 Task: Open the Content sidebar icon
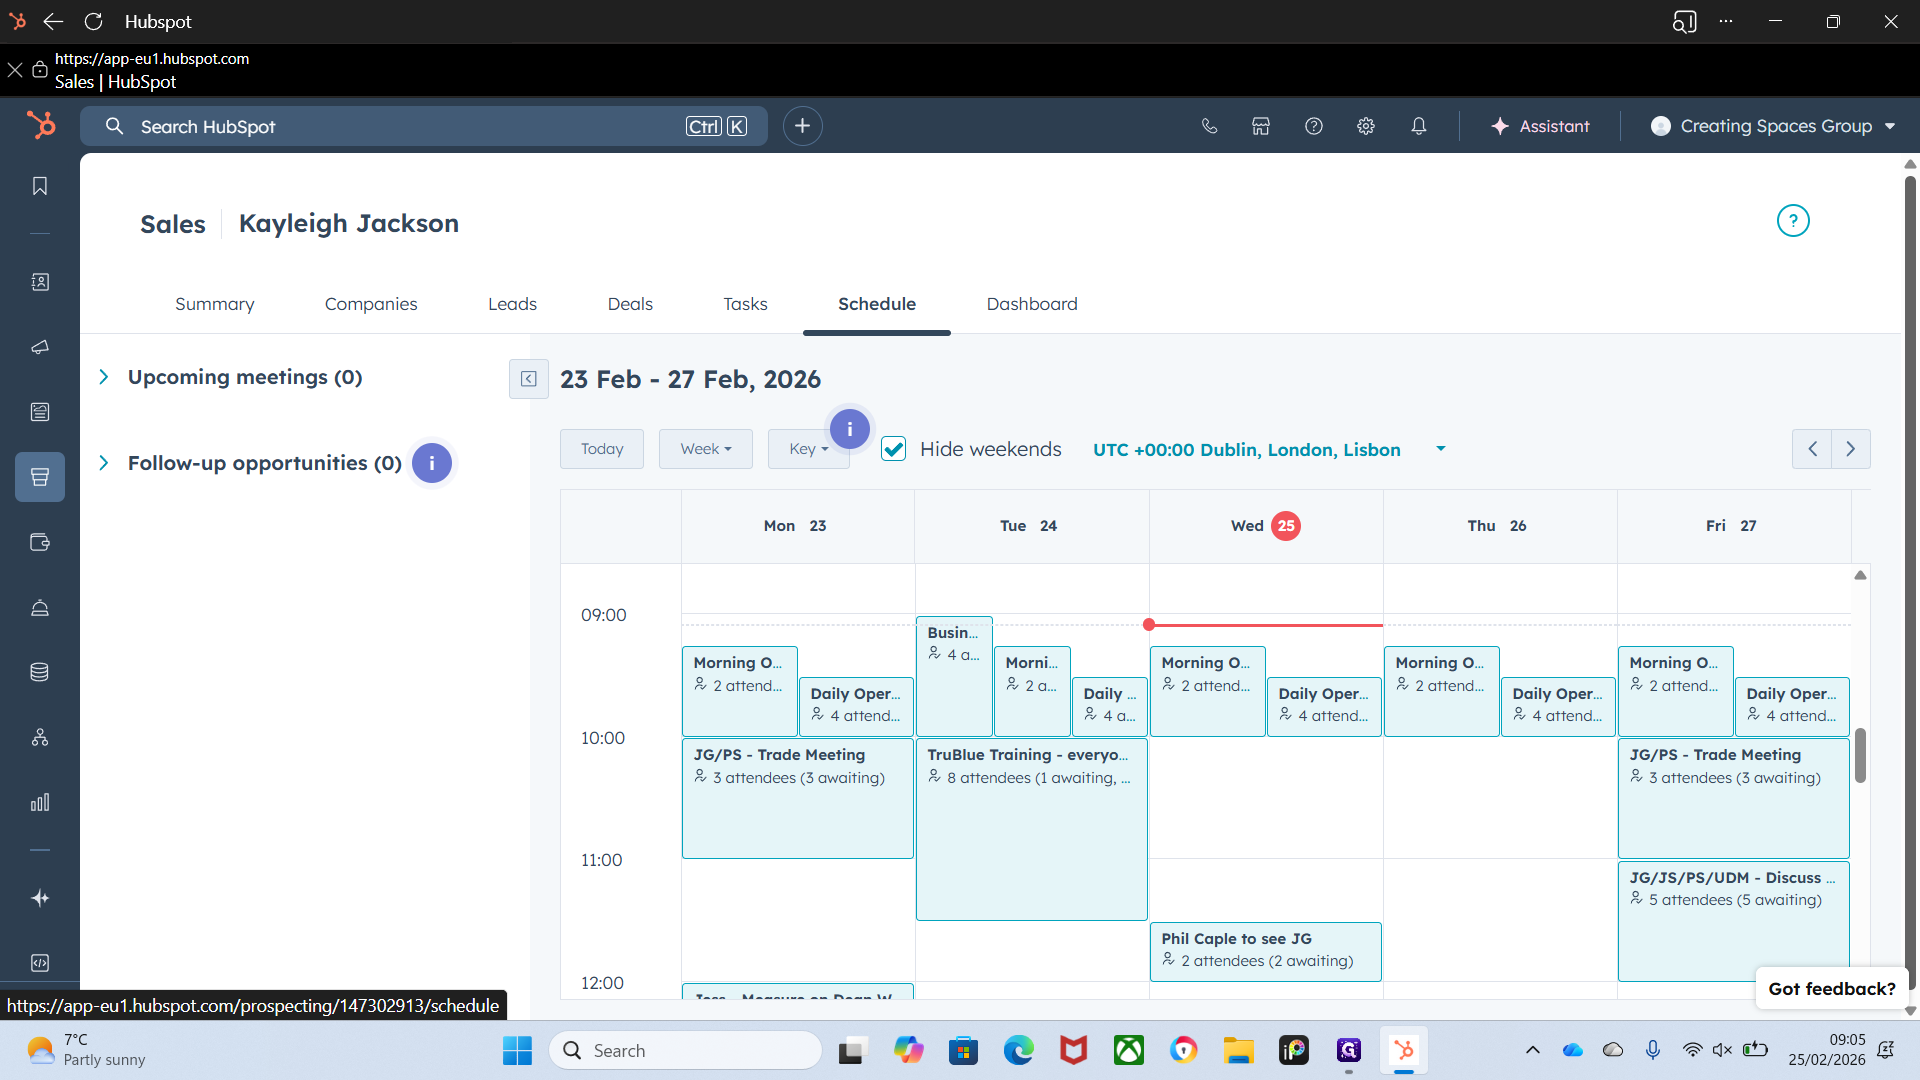[x=40, y=412]
